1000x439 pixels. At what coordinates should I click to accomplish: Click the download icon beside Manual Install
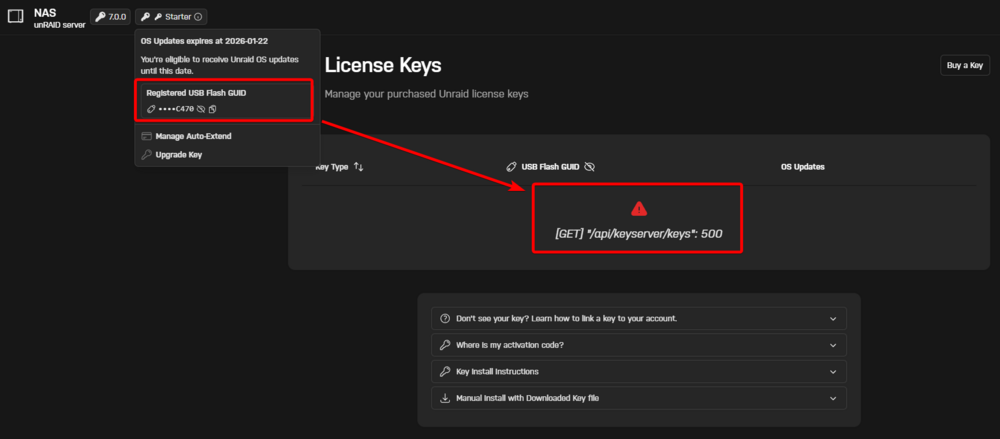pyautogui.click(x=445, y=398)
